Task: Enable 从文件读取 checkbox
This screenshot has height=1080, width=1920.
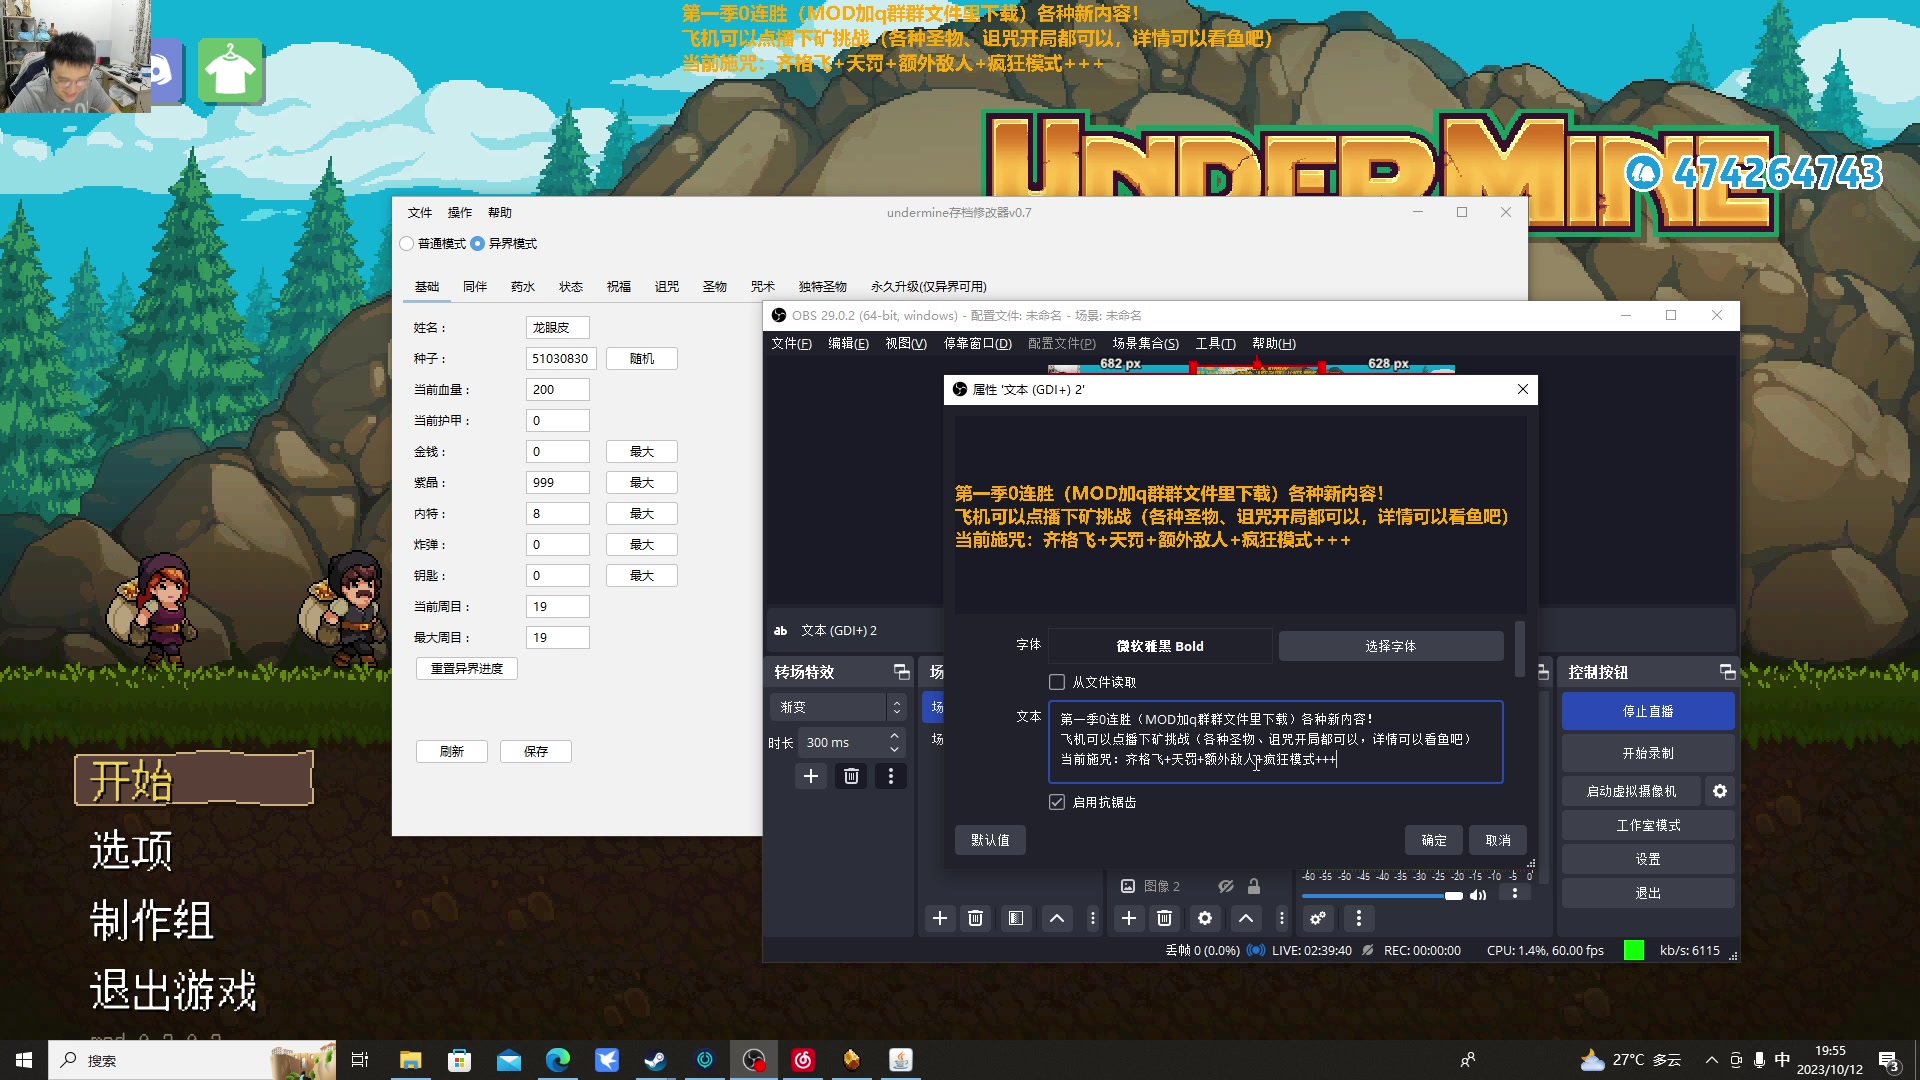Action: click(1057, 682)
